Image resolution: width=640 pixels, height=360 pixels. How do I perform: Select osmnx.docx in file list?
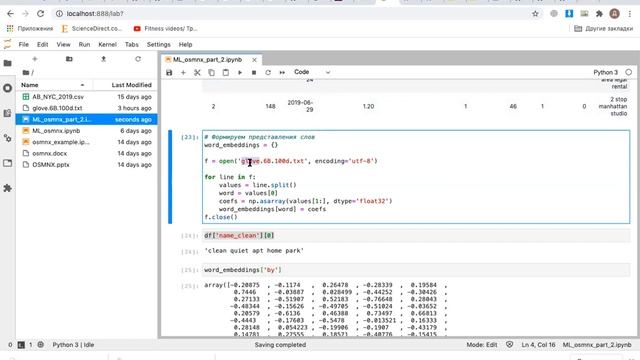(87, 153)
